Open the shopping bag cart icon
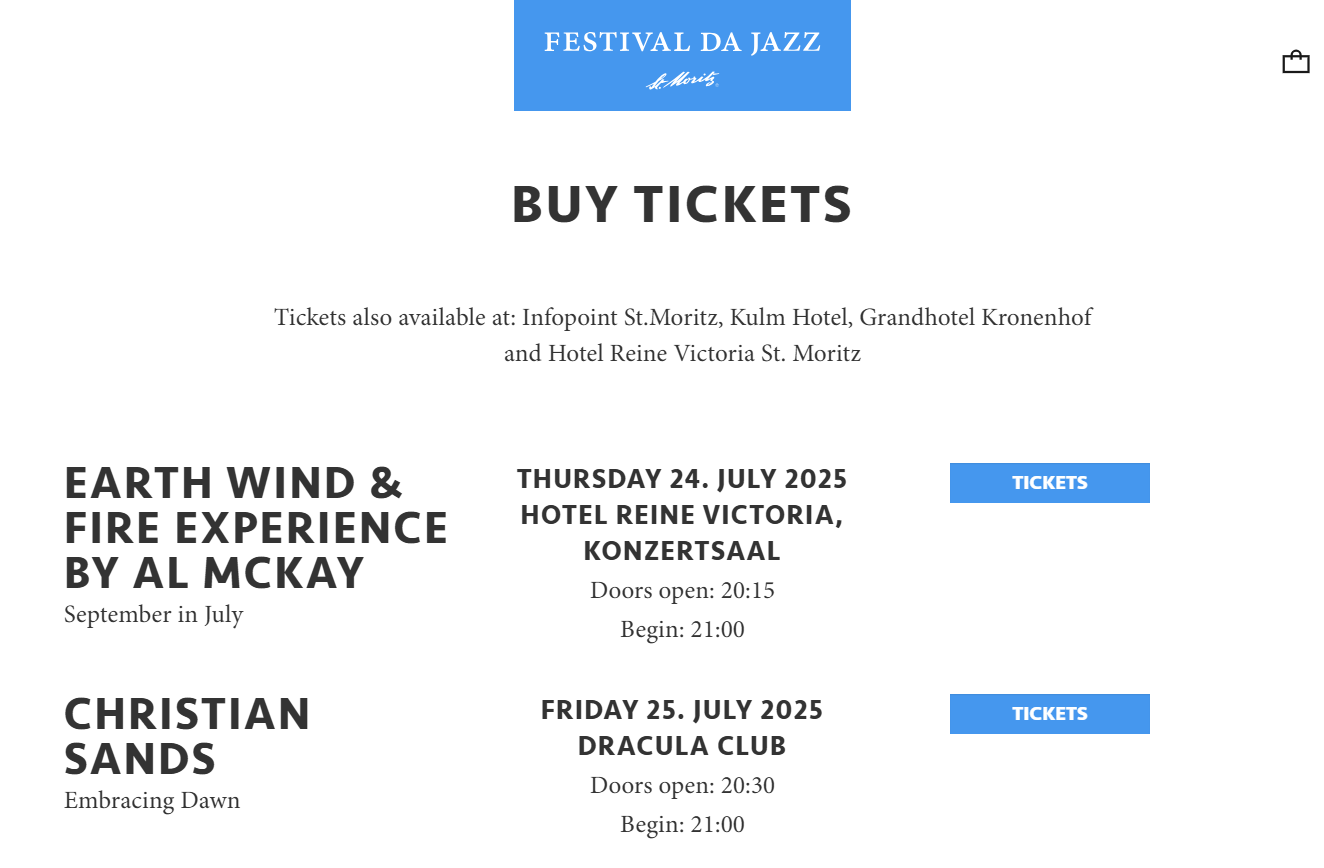 [1295, 62]
